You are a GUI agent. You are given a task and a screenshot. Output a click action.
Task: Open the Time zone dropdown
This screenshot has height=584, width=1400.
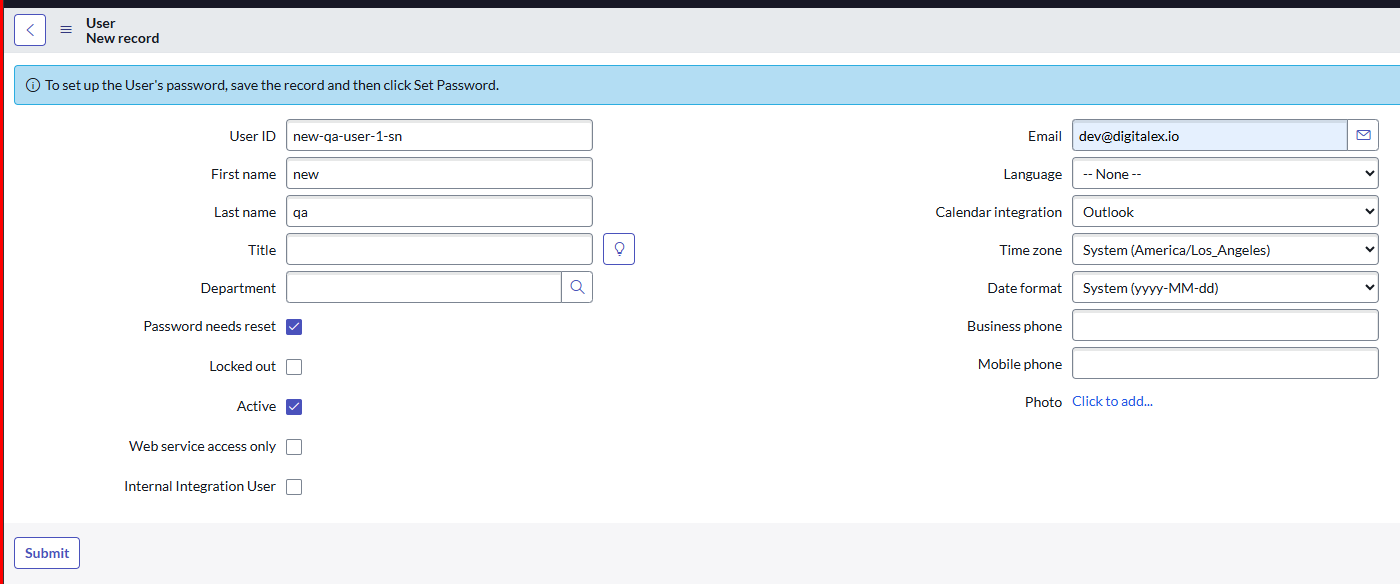click(x=1224, y=250)
